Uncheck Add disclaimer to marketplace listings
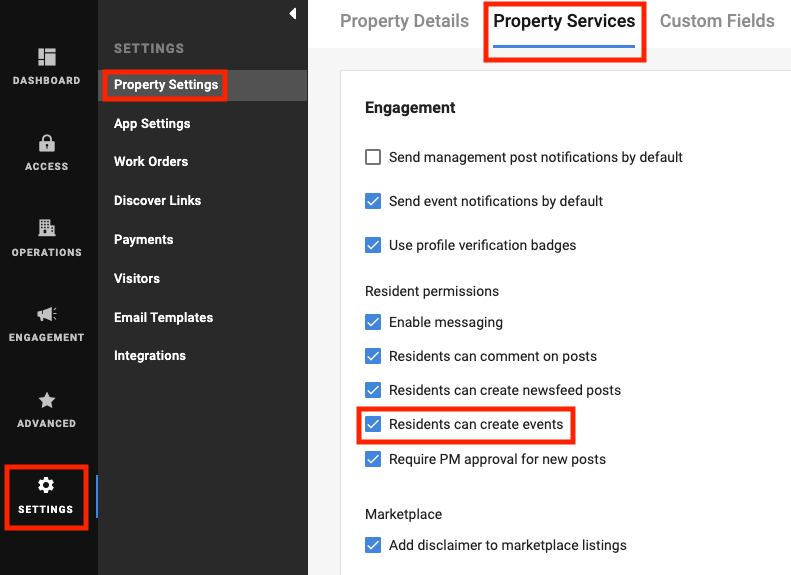791x575 pixels. click(x=373, y=545)
